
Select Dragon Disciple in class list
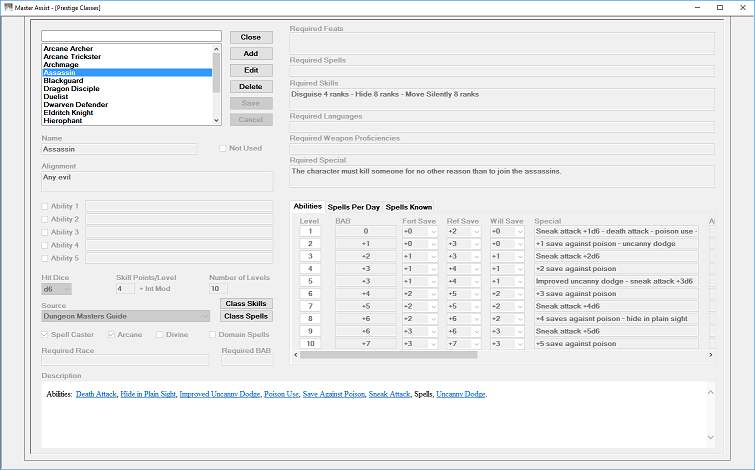click(127, 89)
